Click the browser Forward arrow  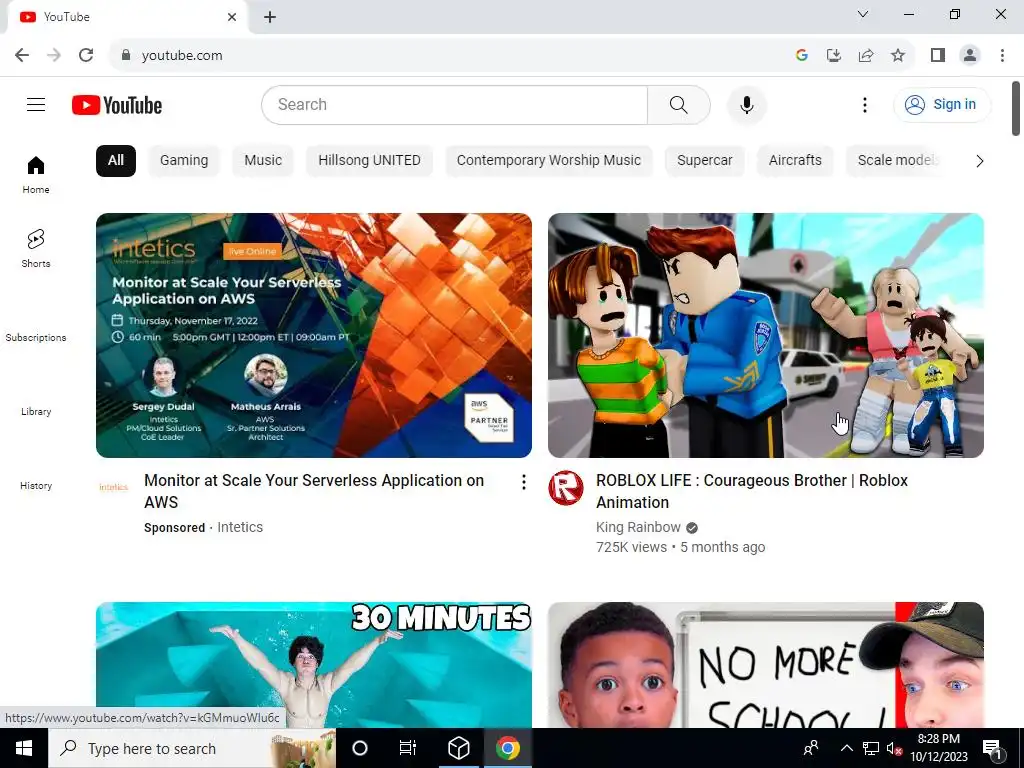[x=54, y=55]
